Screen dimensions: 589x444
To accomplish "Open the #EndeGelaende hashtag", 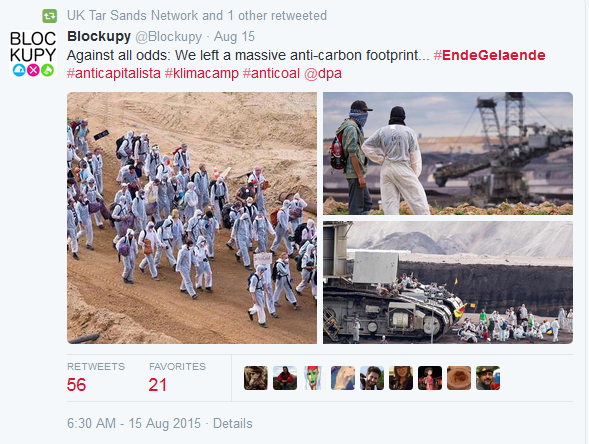I will pos(489,55).
